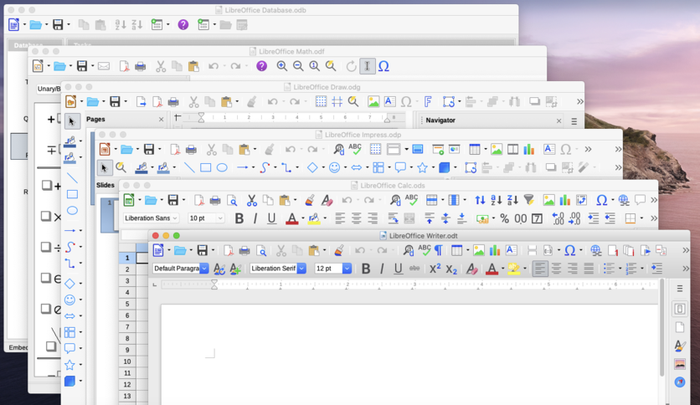Open Navigator panel menu in Draw window

click(x=574, y=121)
